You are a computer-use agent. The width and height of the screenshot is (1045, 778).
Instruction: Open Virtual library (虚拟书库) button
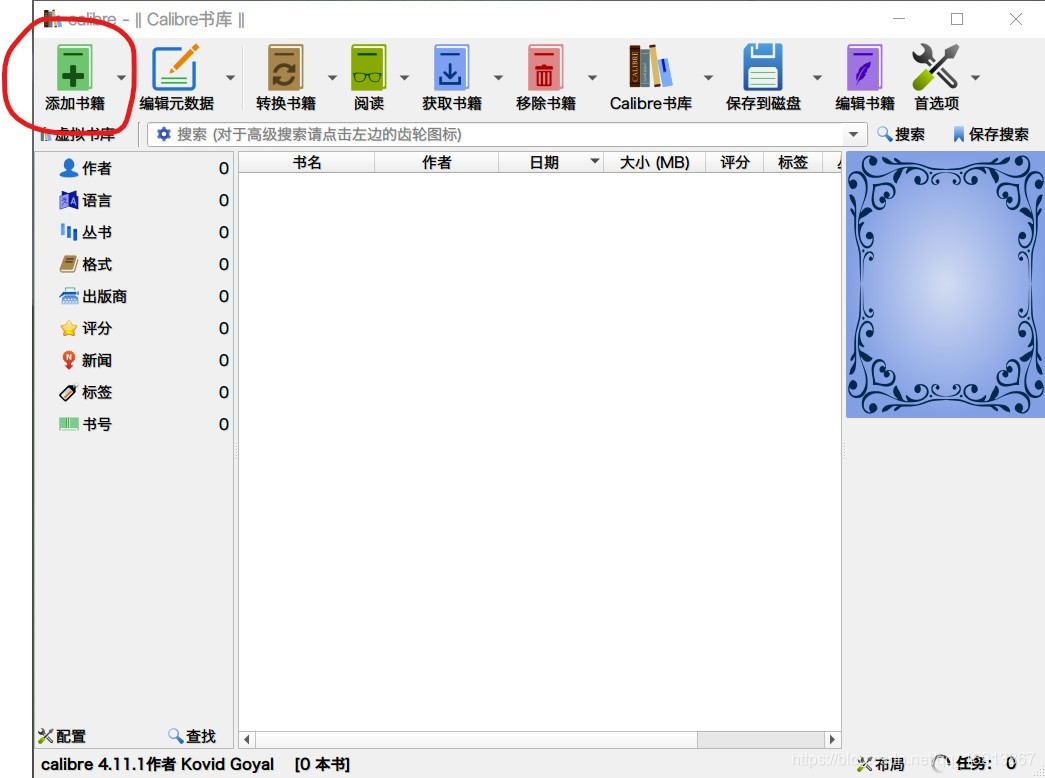pos(77,134)
